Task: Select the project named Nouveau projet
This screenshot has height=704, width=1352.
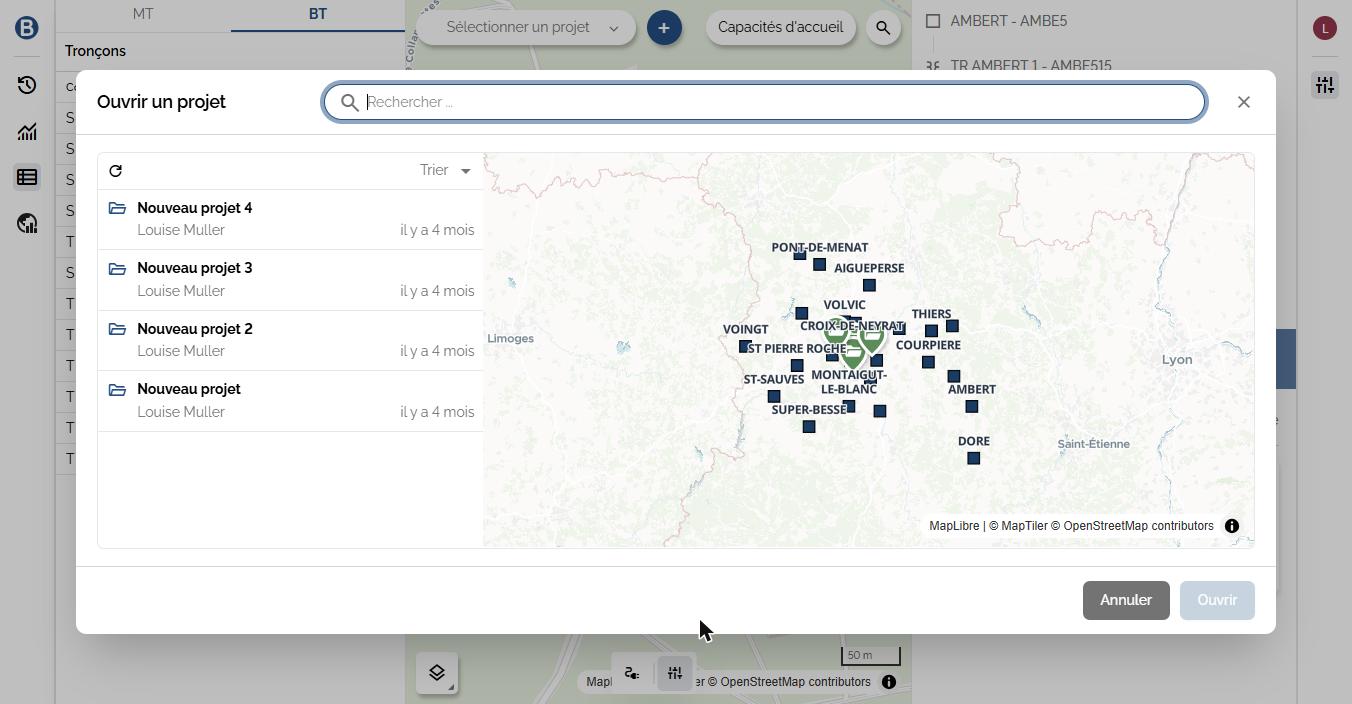Action: pyautogui.click(x=290, y=400)
